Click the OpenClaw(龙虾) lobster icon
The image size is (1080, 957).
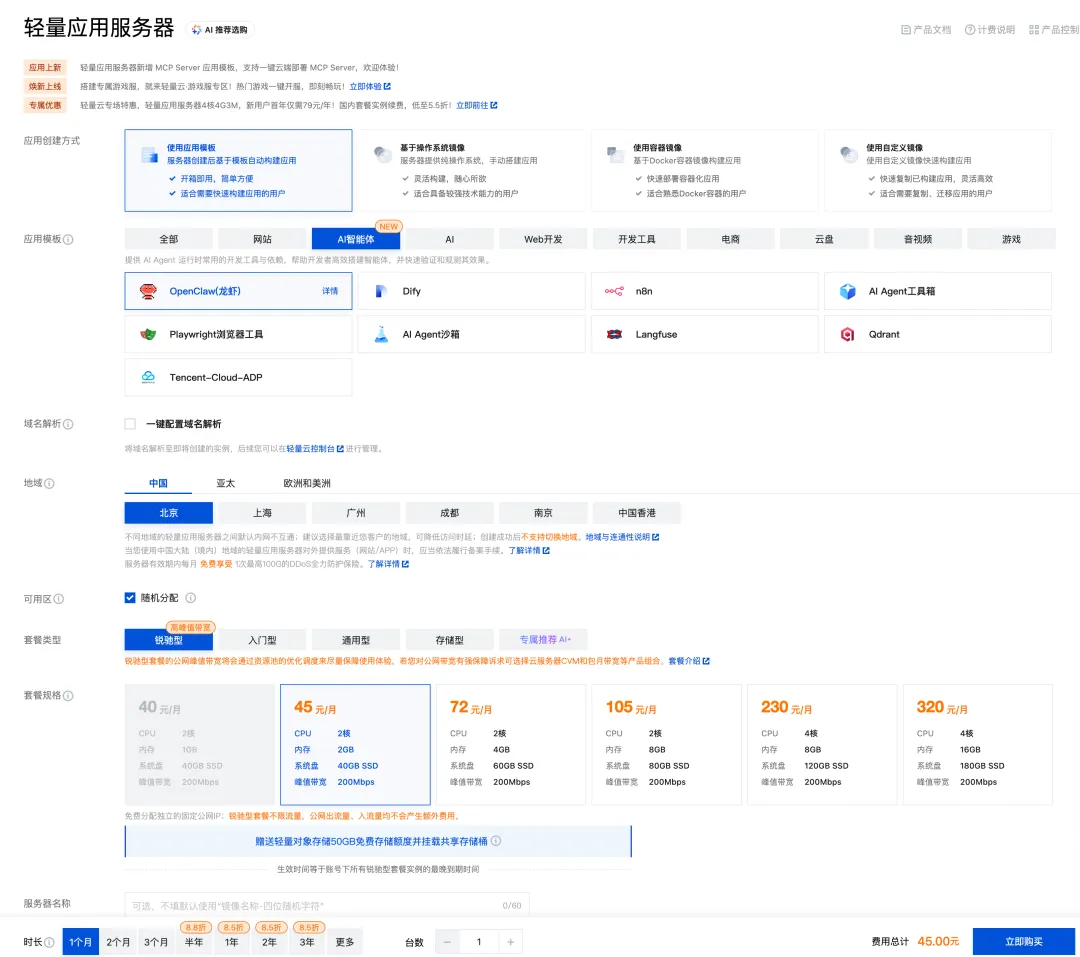[148, 291]
